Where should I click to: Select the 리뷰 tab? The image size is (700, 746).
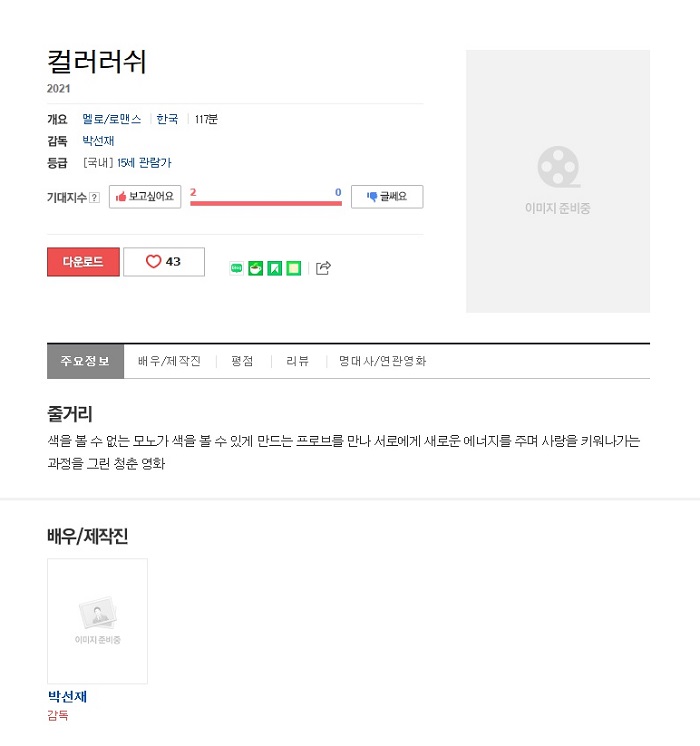click(x=297, y=361)
